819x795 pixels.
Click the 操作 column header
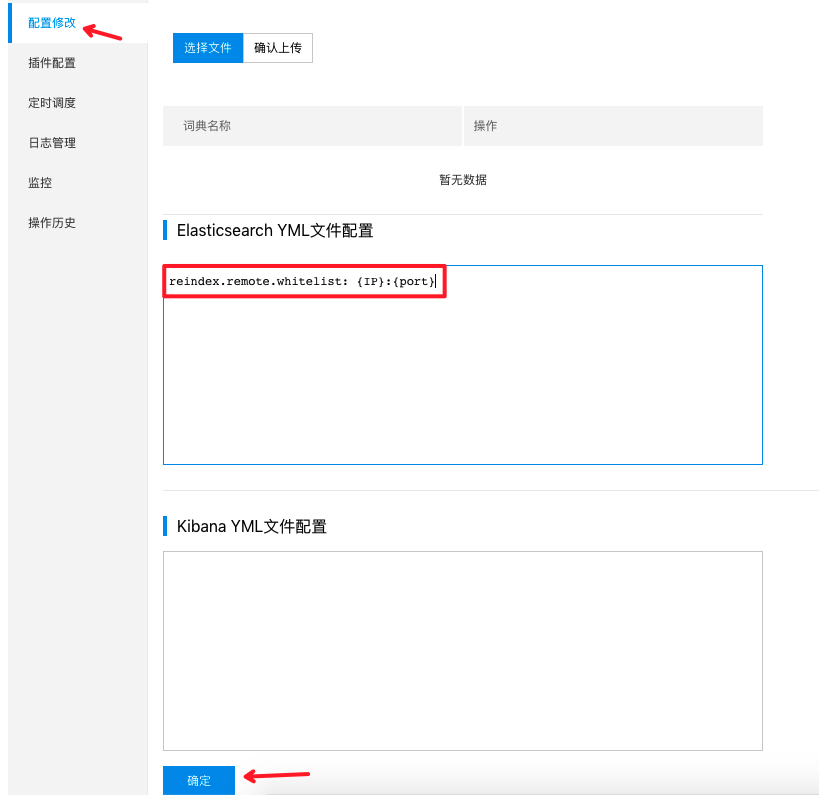[613, 126]
